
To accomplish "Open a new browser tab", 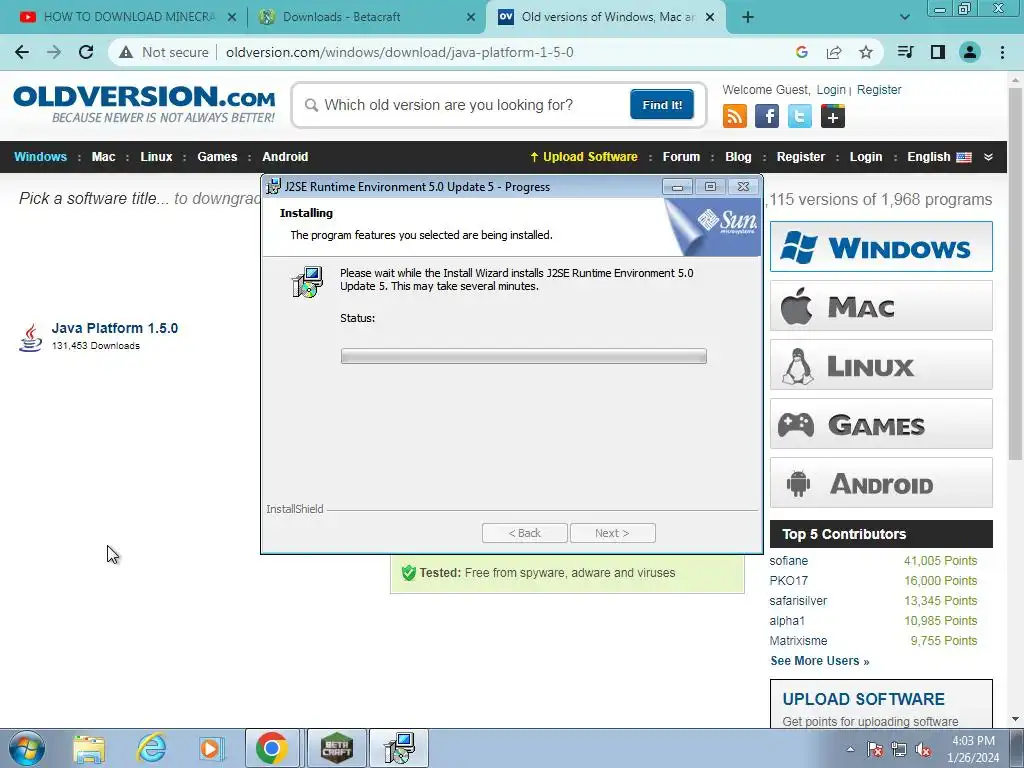I will [748, 17].
